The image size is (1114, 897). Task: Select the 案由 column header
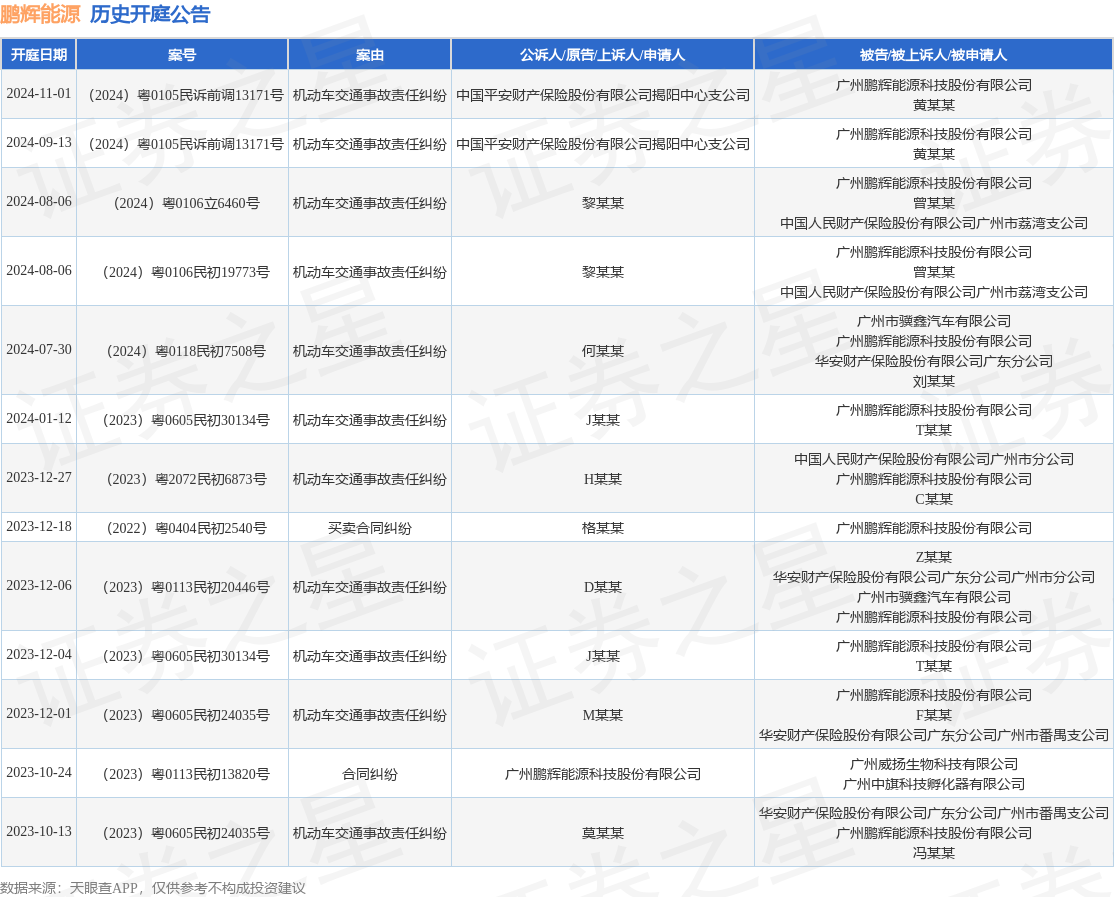point(369,55)
